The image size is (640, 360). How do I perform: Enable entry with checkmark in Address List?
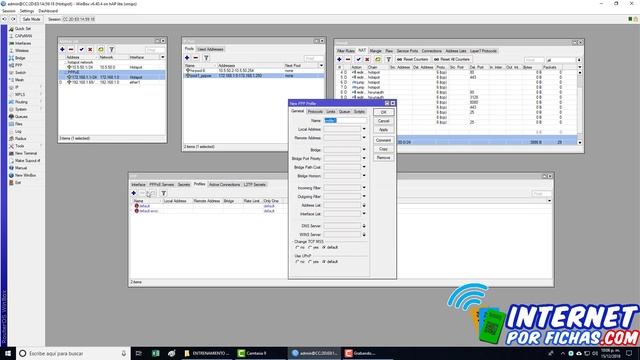pos(81,49)
